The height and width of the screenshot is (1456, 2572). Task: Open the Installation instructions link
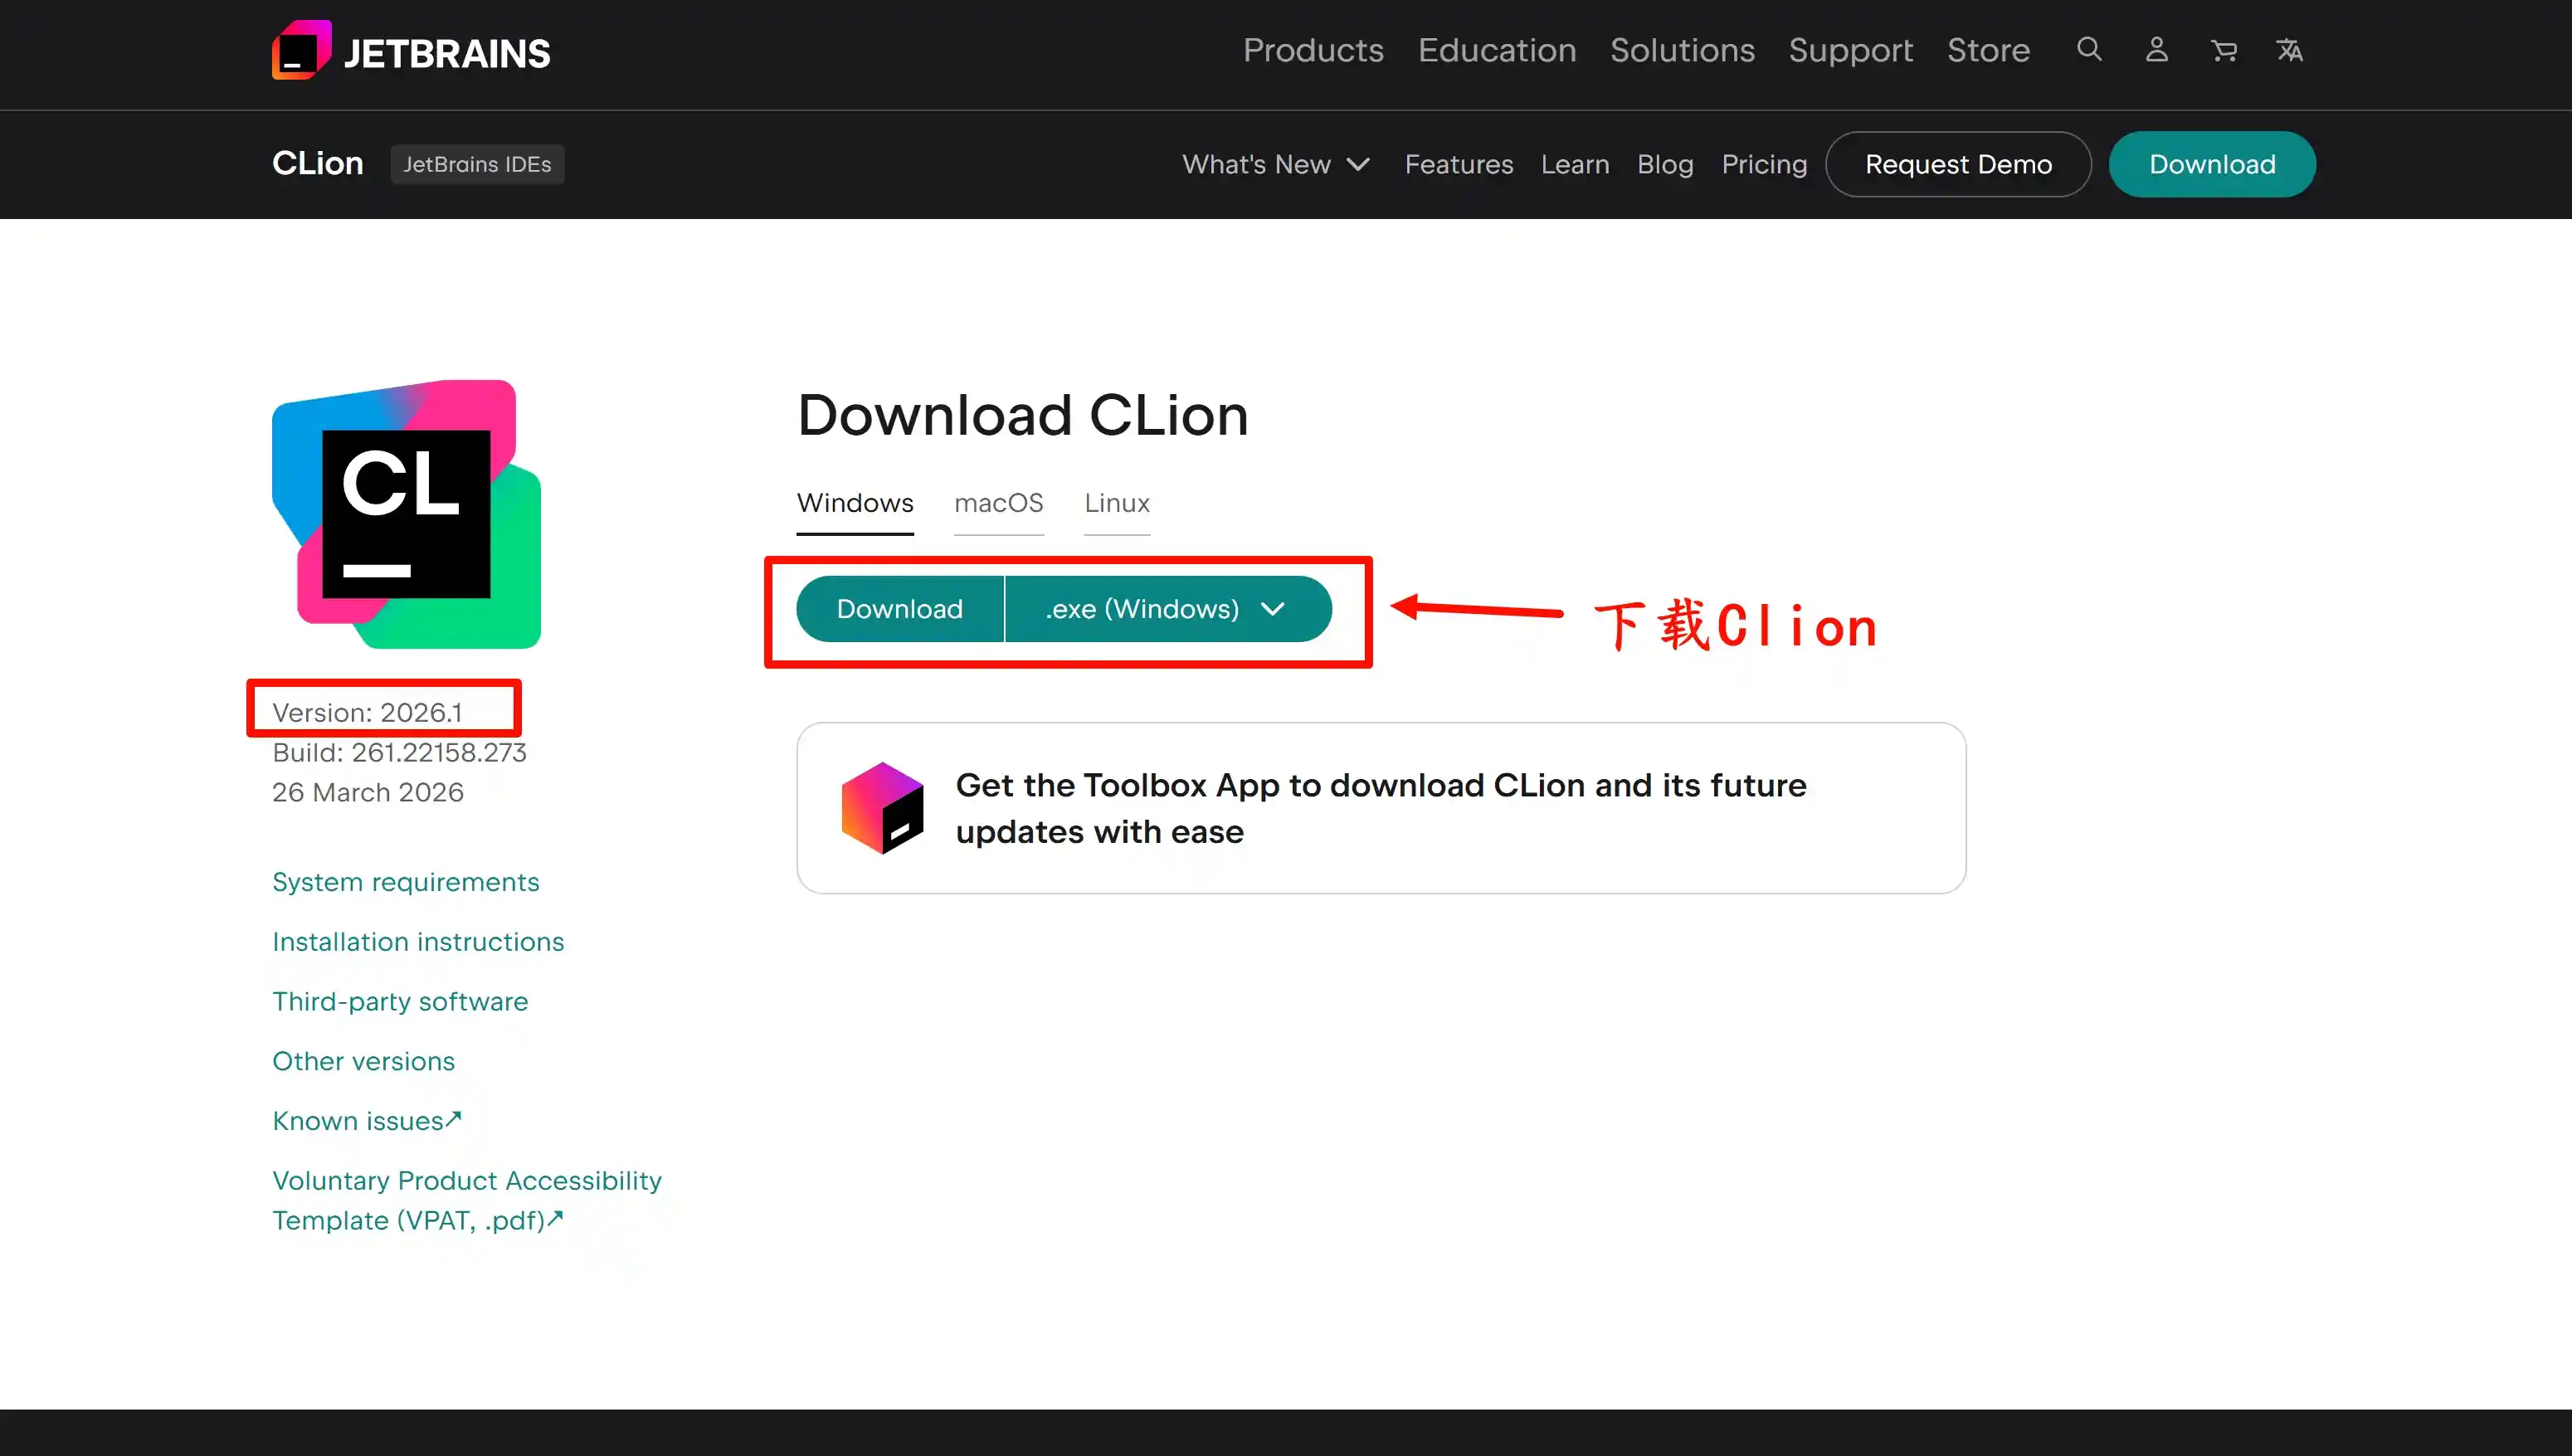point(417,941)
